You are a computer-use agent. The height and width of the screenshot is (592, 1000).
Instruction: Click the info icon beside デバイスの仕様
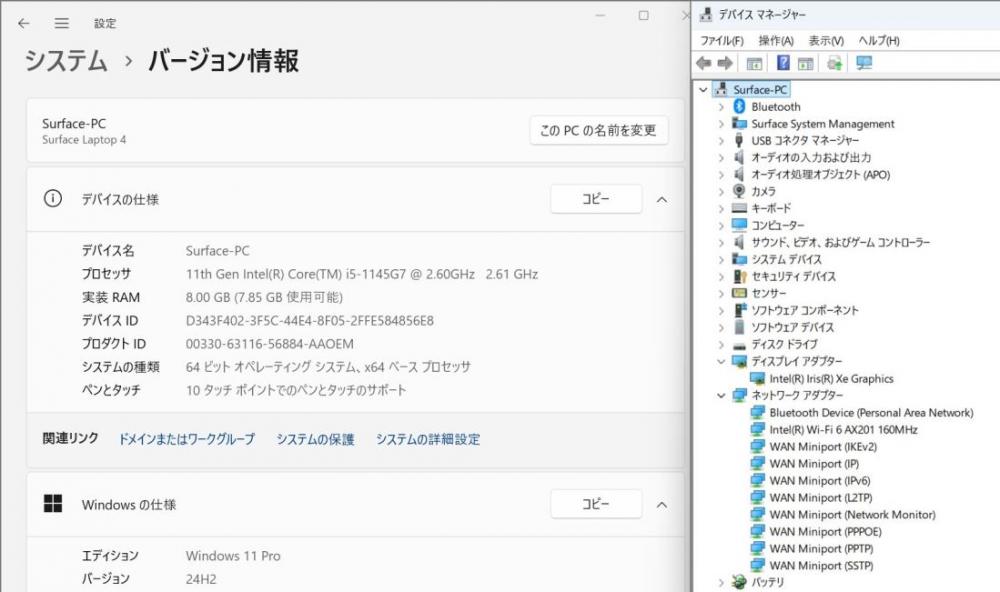pos(53,198)
